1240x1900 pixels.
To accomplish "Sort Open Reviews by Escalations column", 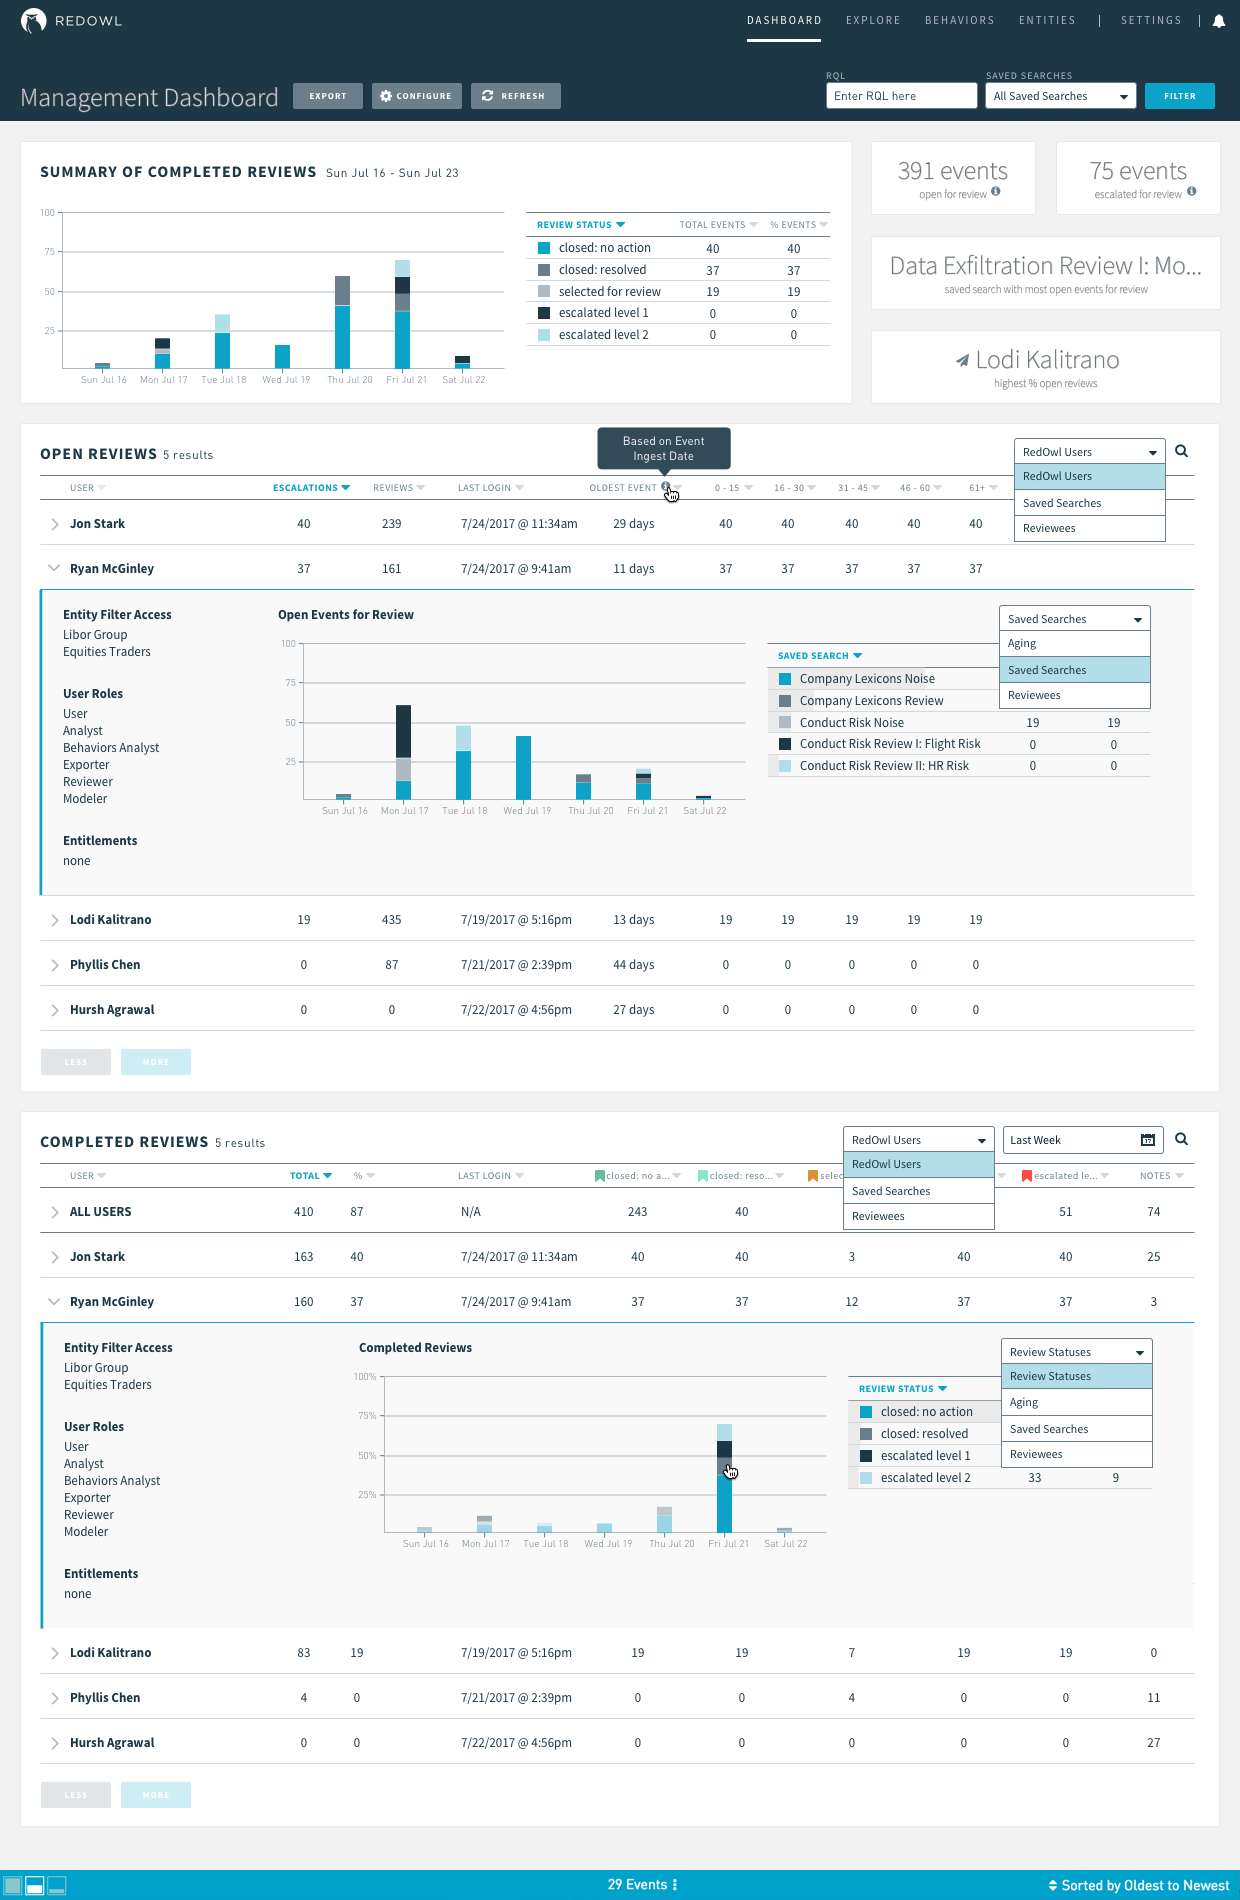I will [311, 488].
